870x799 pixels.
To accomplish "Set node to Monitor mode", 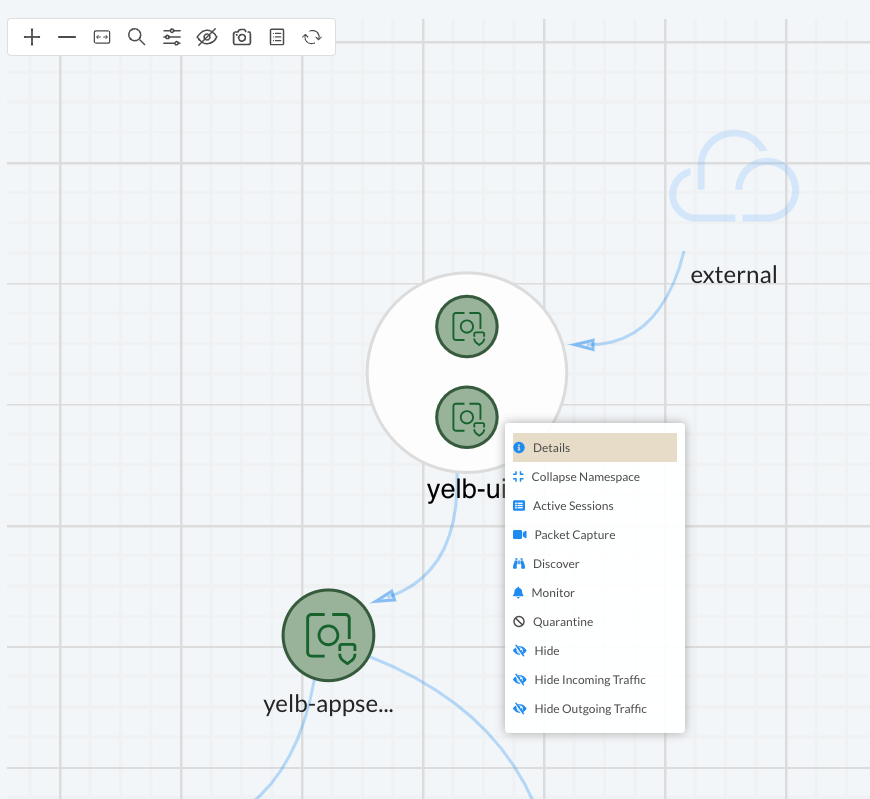I will tap(595, 593).
